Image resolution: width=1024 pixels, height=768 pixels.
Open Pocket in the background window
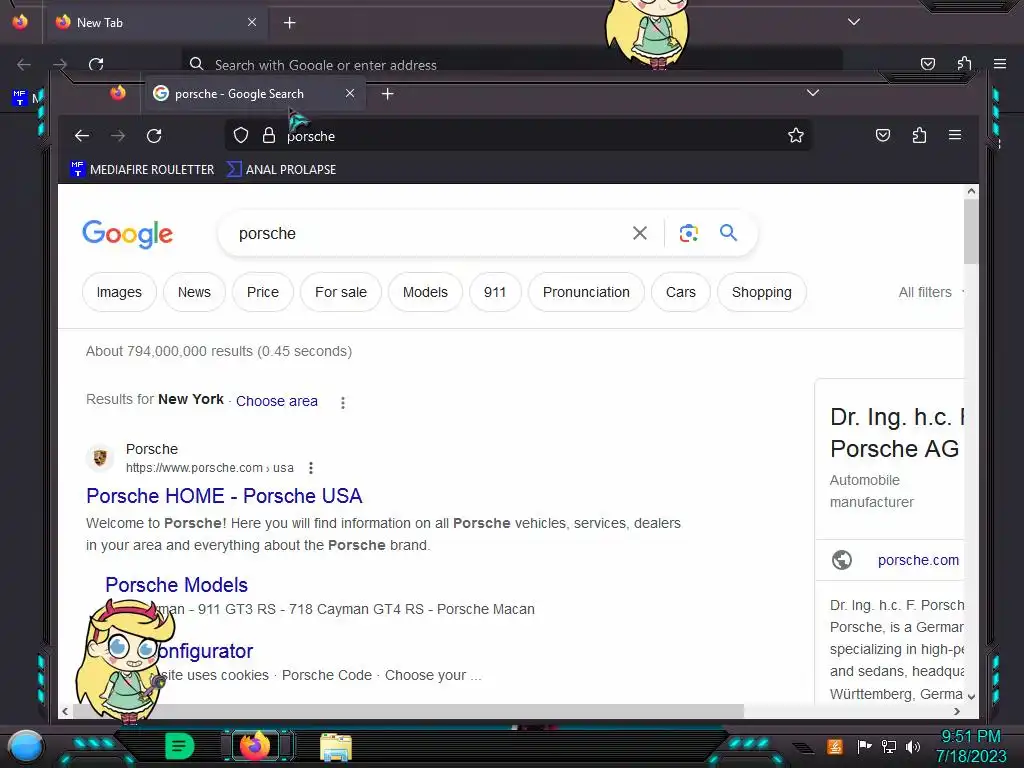tap(927, 63)
